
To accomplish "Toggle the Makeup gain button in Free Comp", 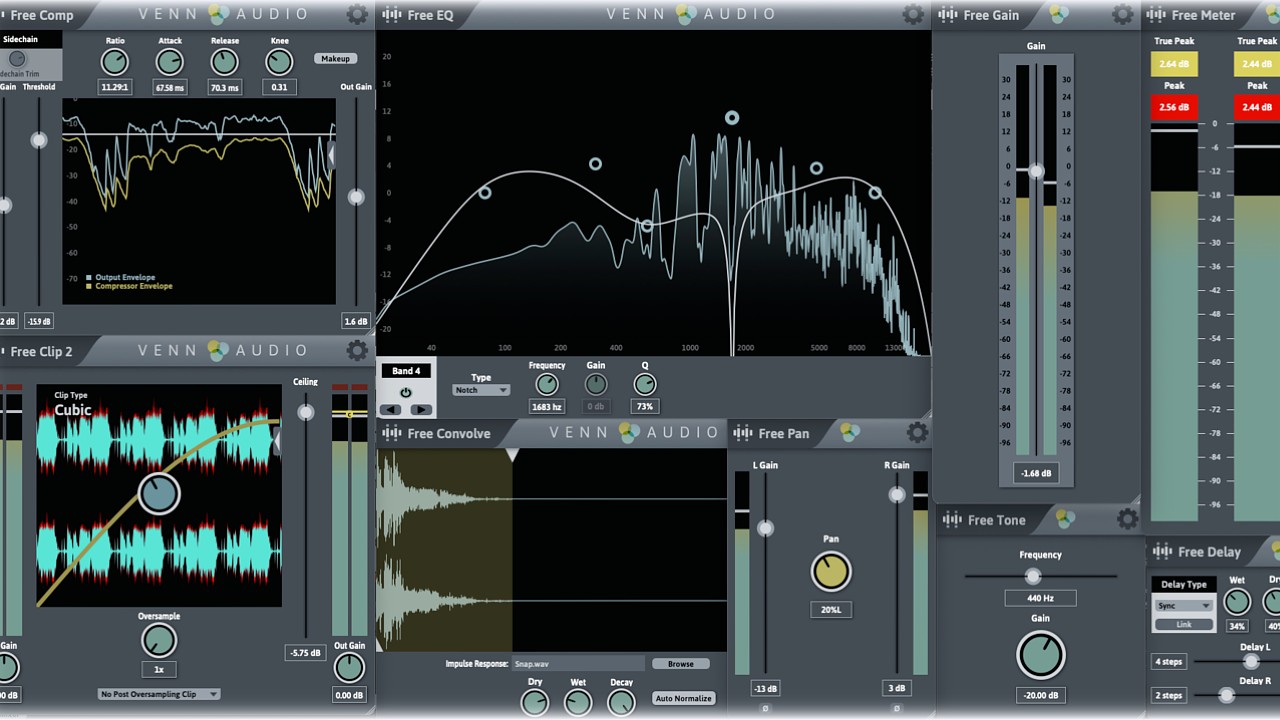I will pos(335,58).
